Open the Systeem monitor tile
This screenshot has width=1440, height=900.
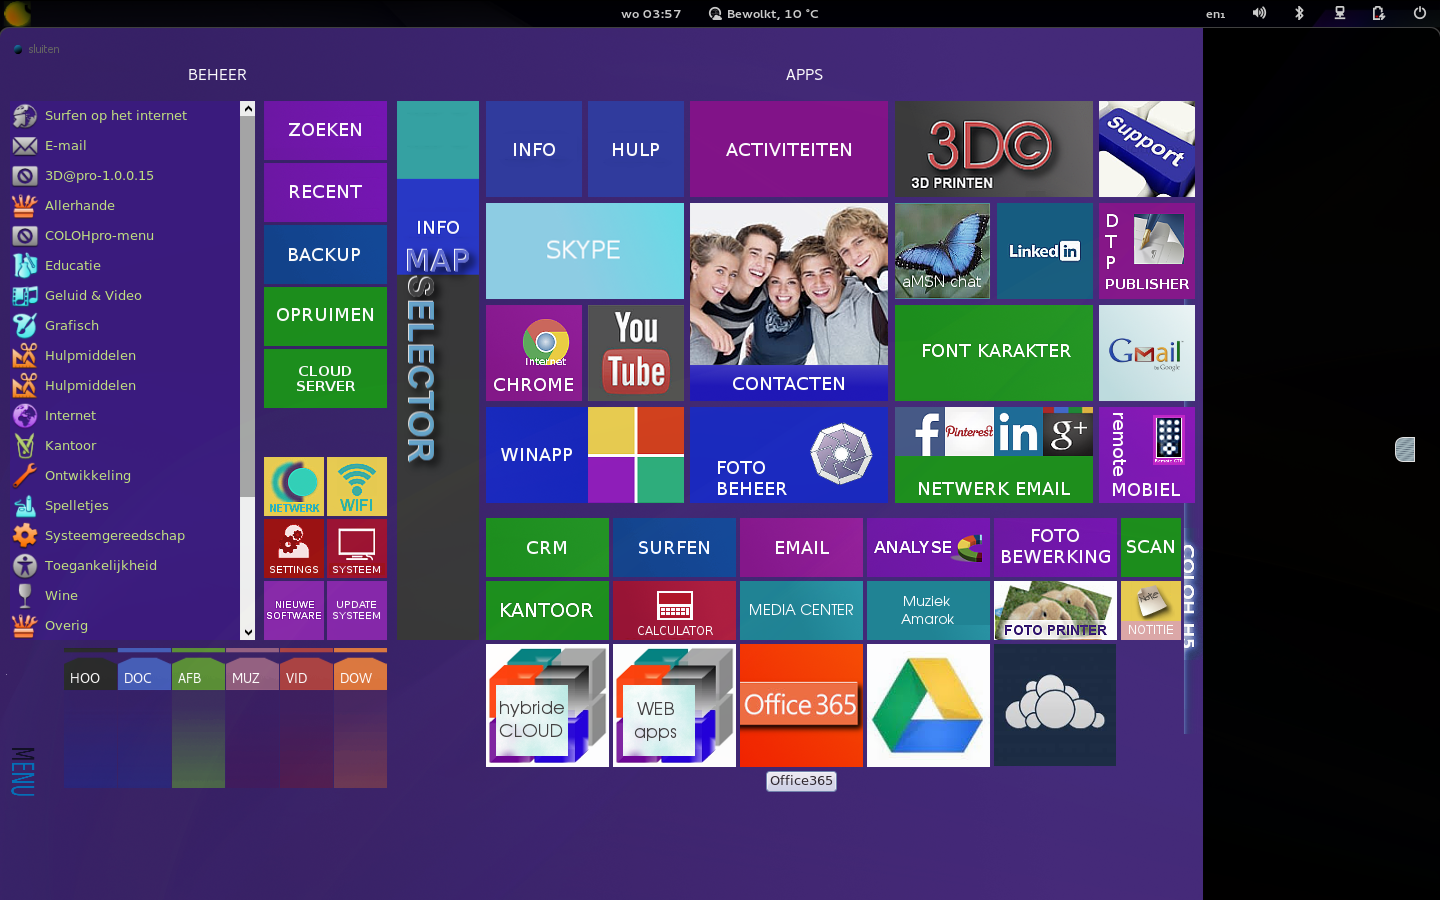tap(357, 548)
